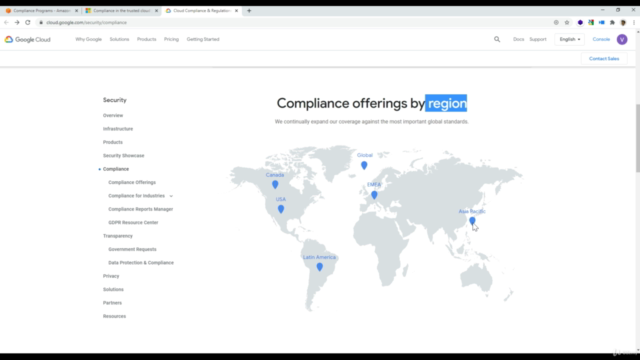Open Products in Security sidebar
The height and width of the screenshot is (360, 640).
tap(113, 142)
